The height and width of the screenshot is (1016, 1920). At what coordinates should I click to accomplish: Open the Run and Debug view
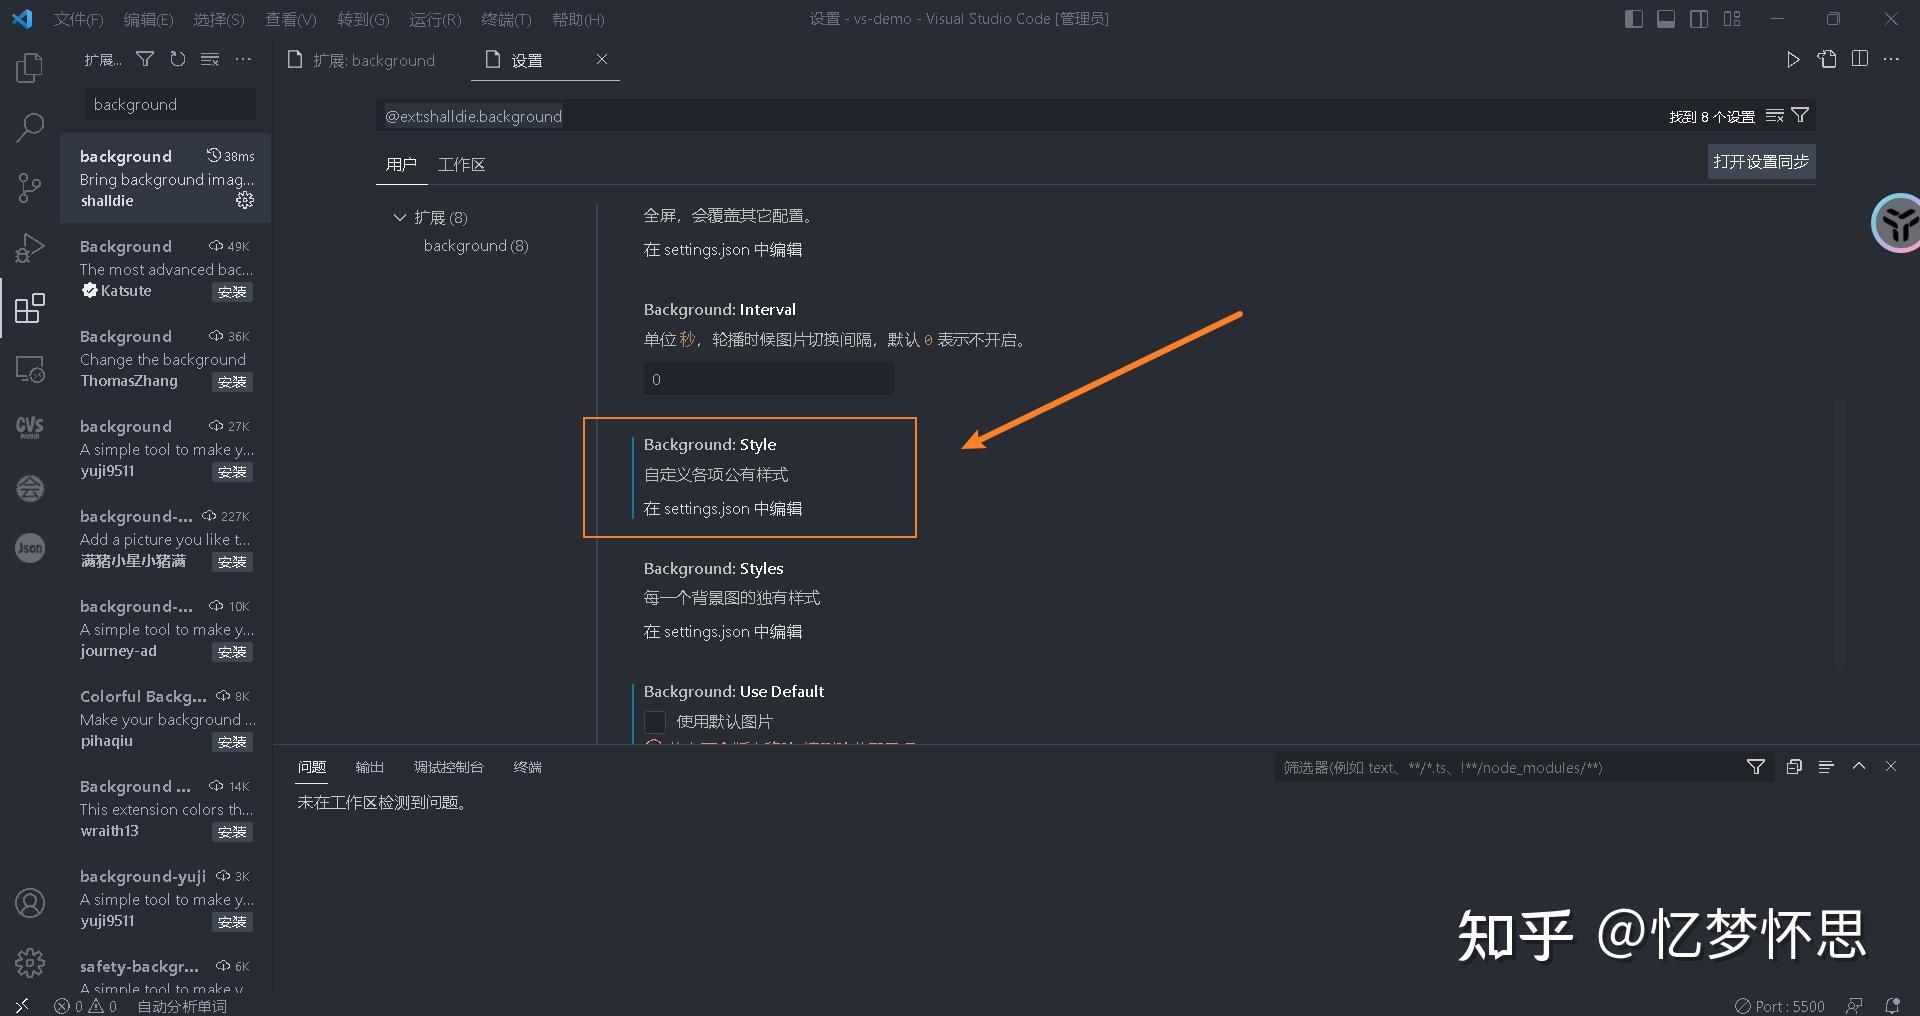tap(29, 248)
